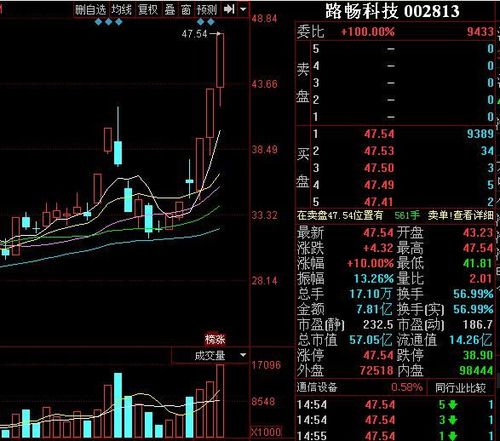500x441 pixels.
Task: Click the 最高 value 47.54
Action: click(478, 248)
